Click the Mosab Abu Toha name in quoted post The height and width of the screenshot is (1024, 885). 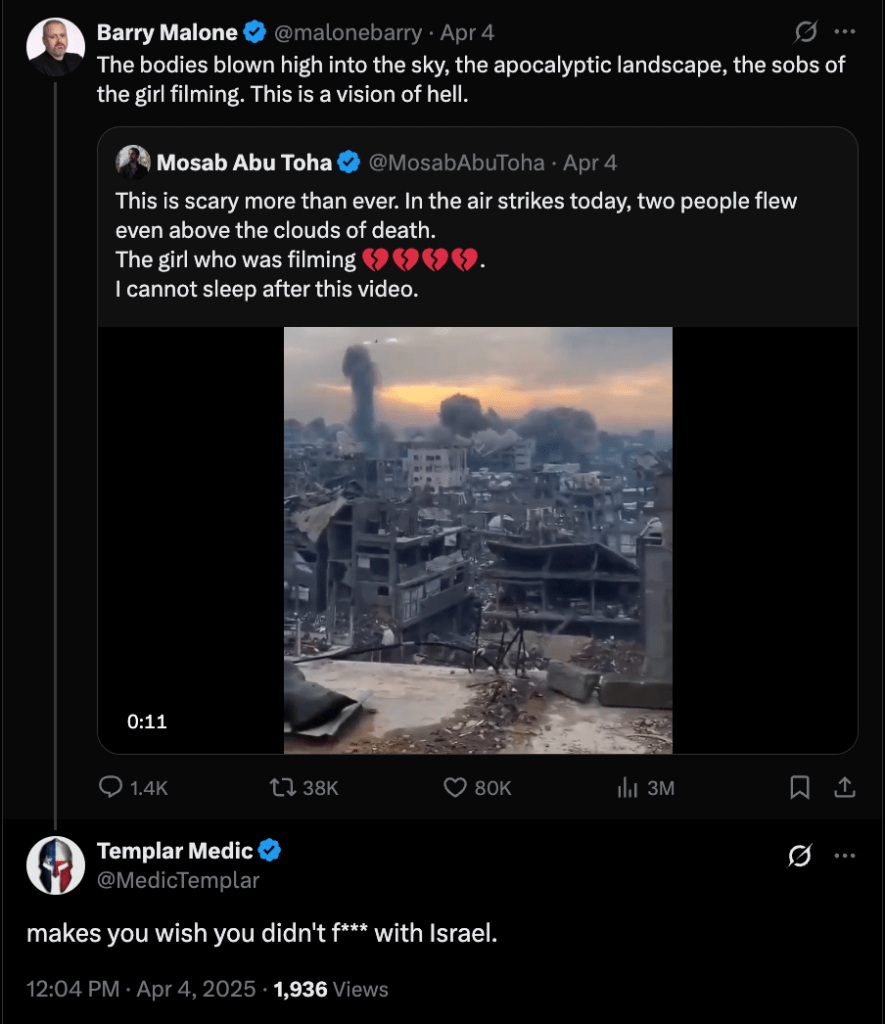[x=244, y=162]
